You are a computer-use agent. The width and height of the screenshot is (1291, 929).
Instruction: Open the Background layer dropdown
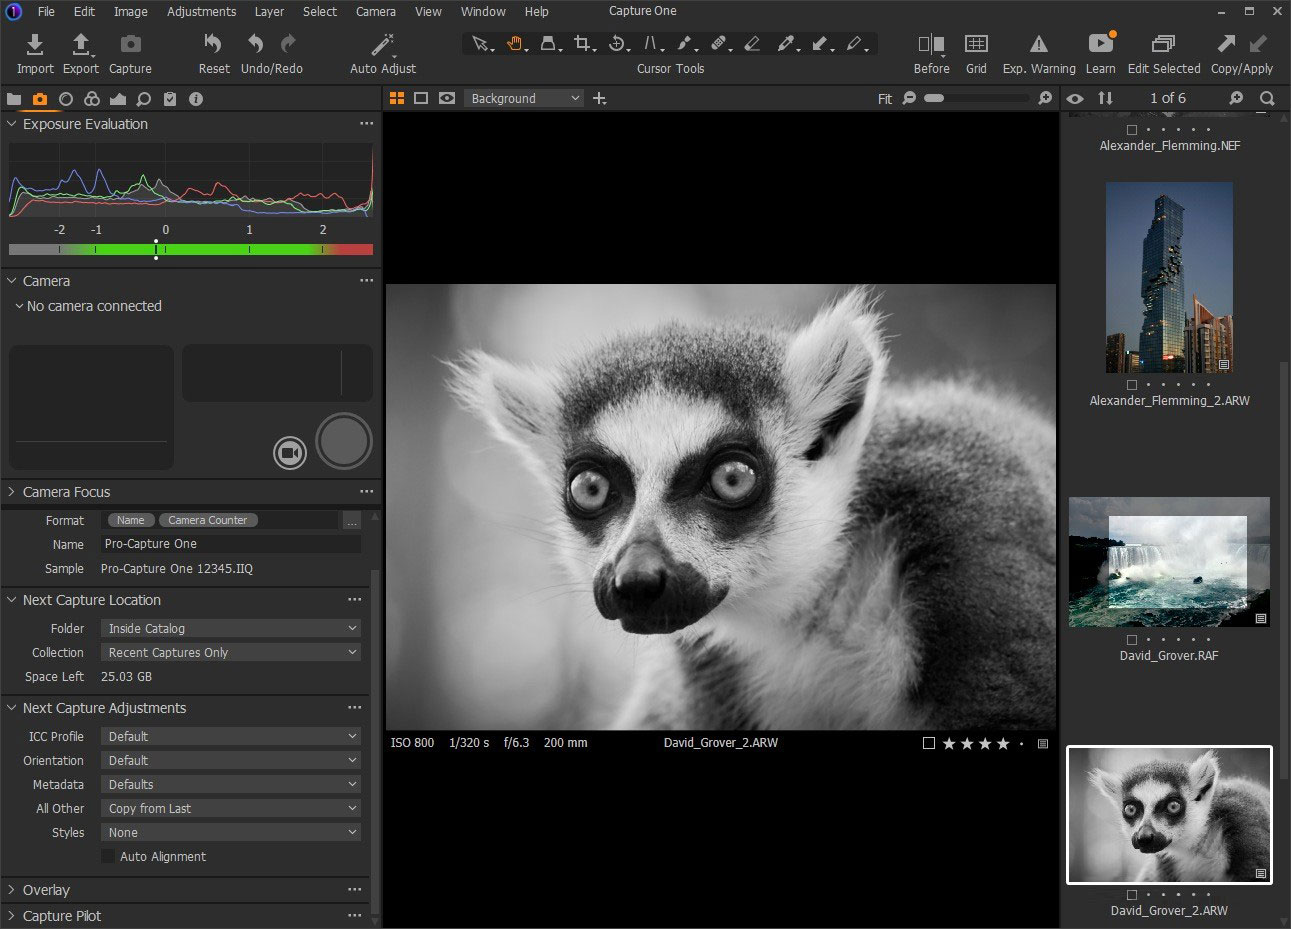[x=523, y=98]
